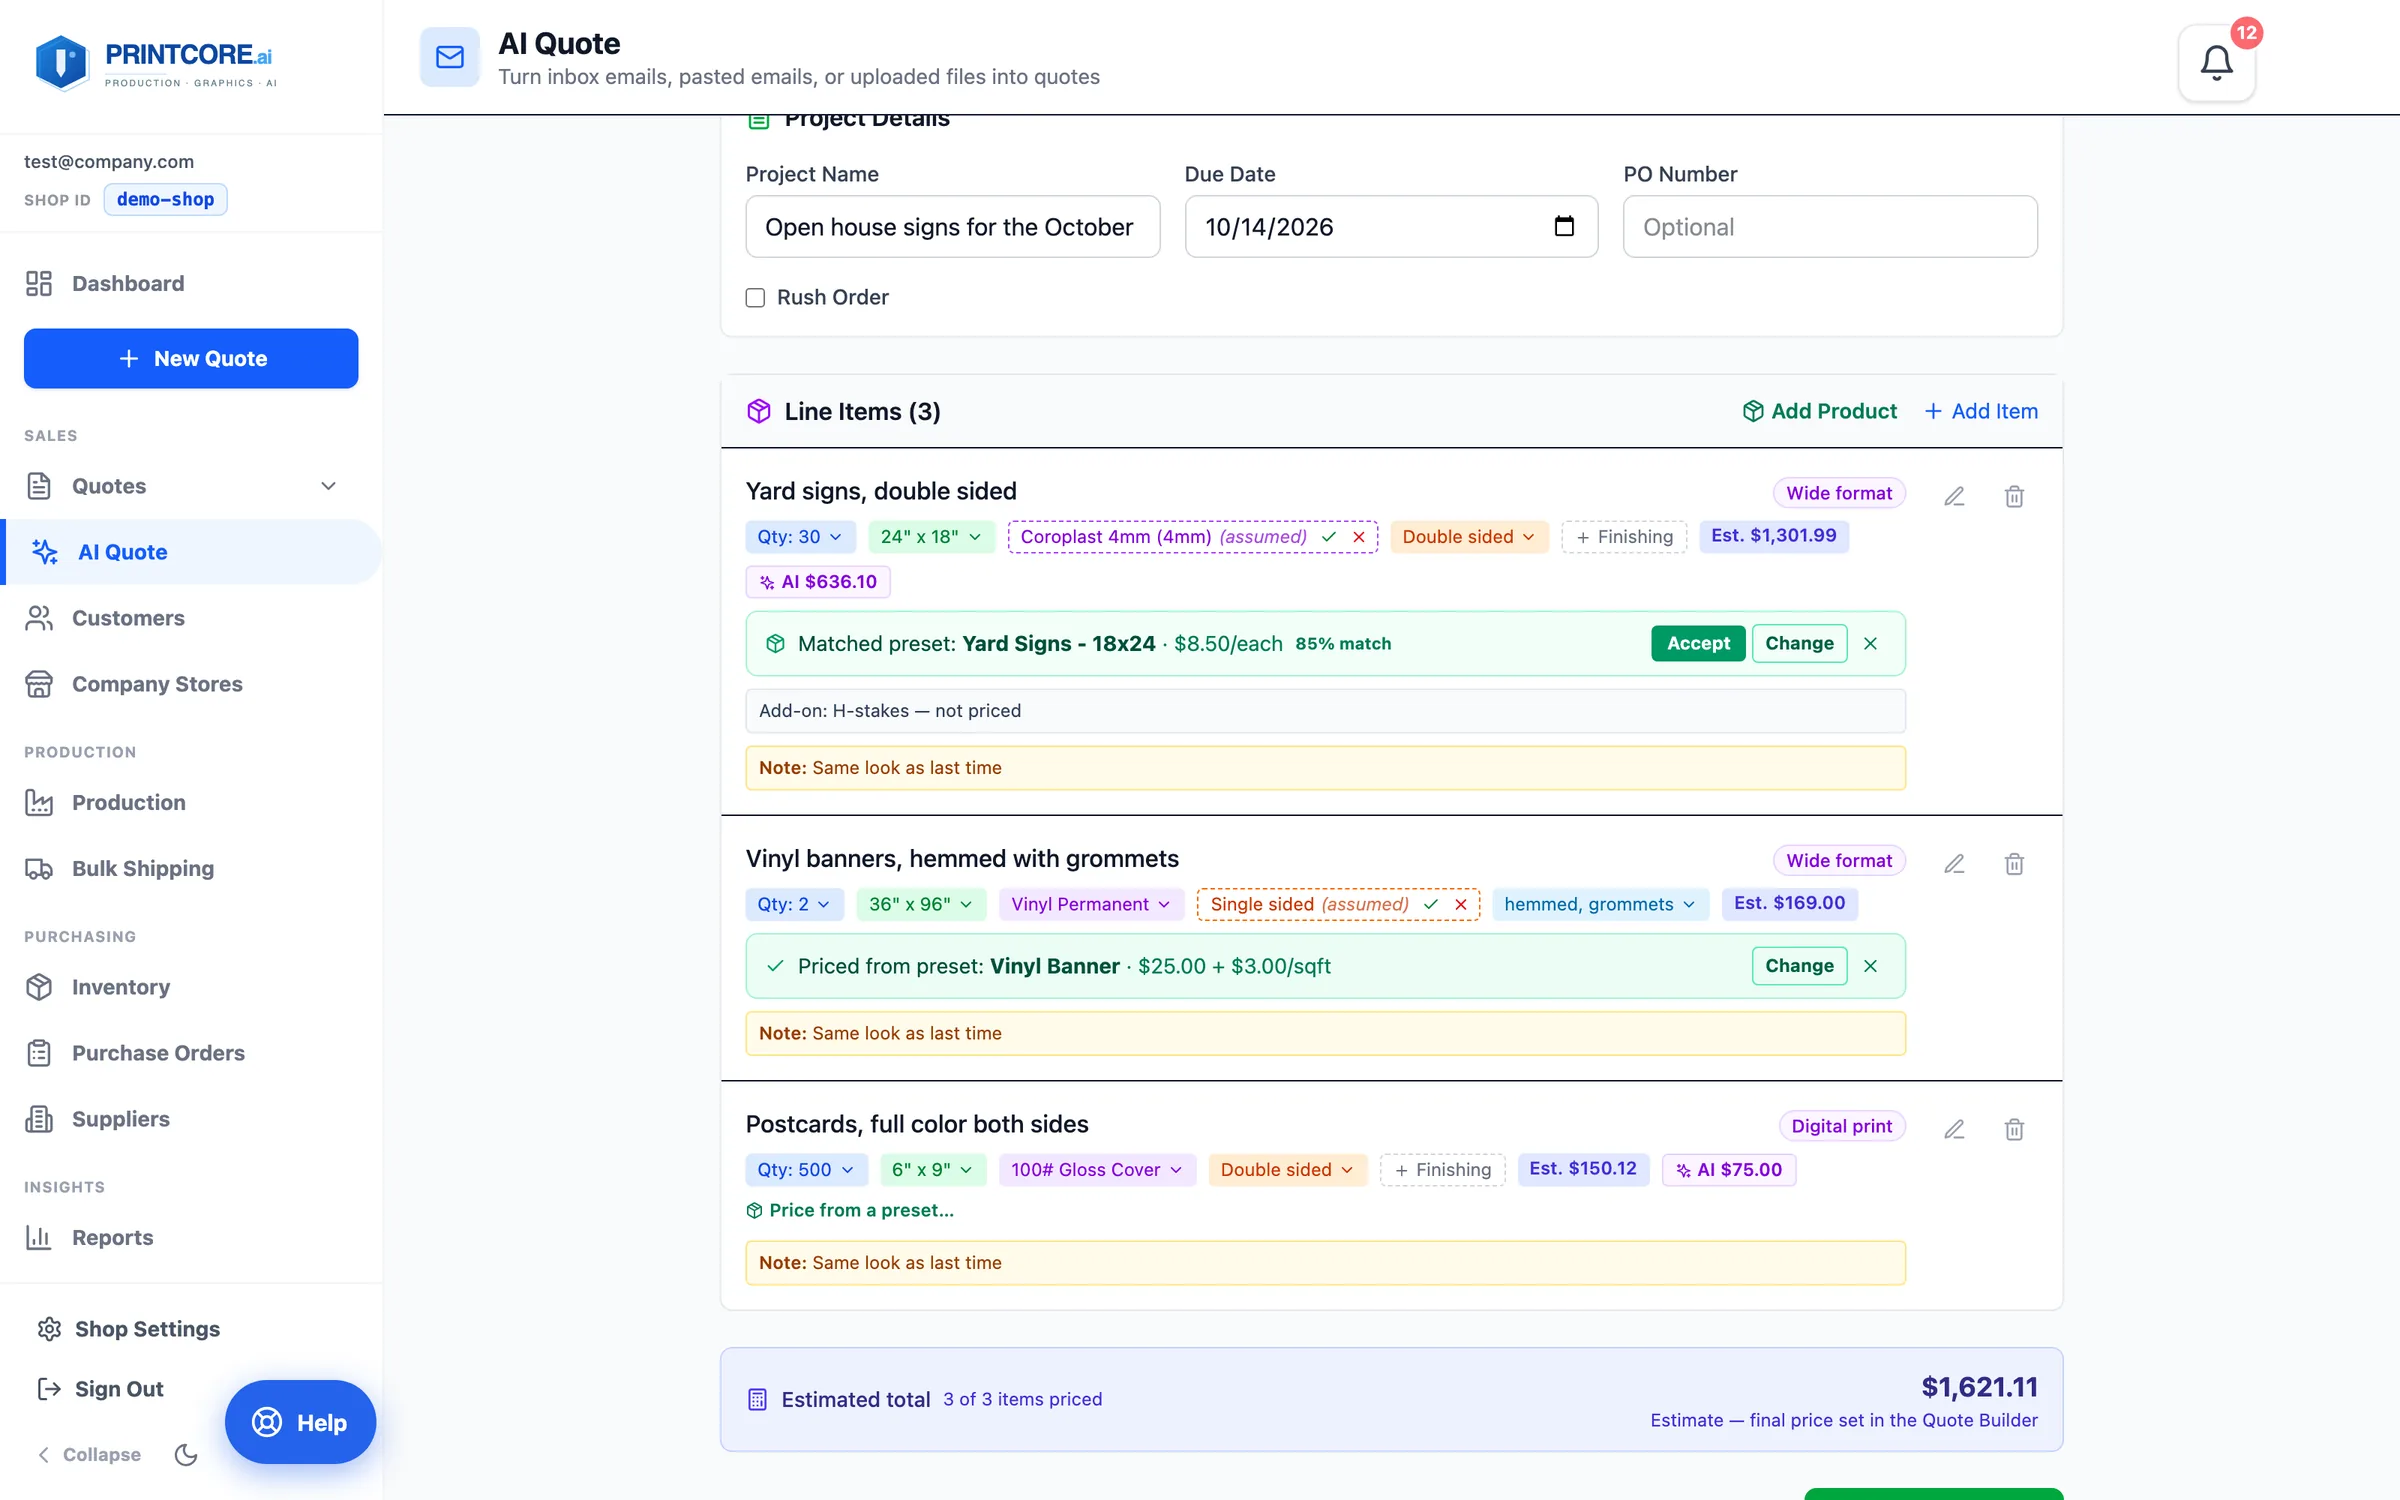Delete the Yard signs line item

click(x=2014, y=496)
